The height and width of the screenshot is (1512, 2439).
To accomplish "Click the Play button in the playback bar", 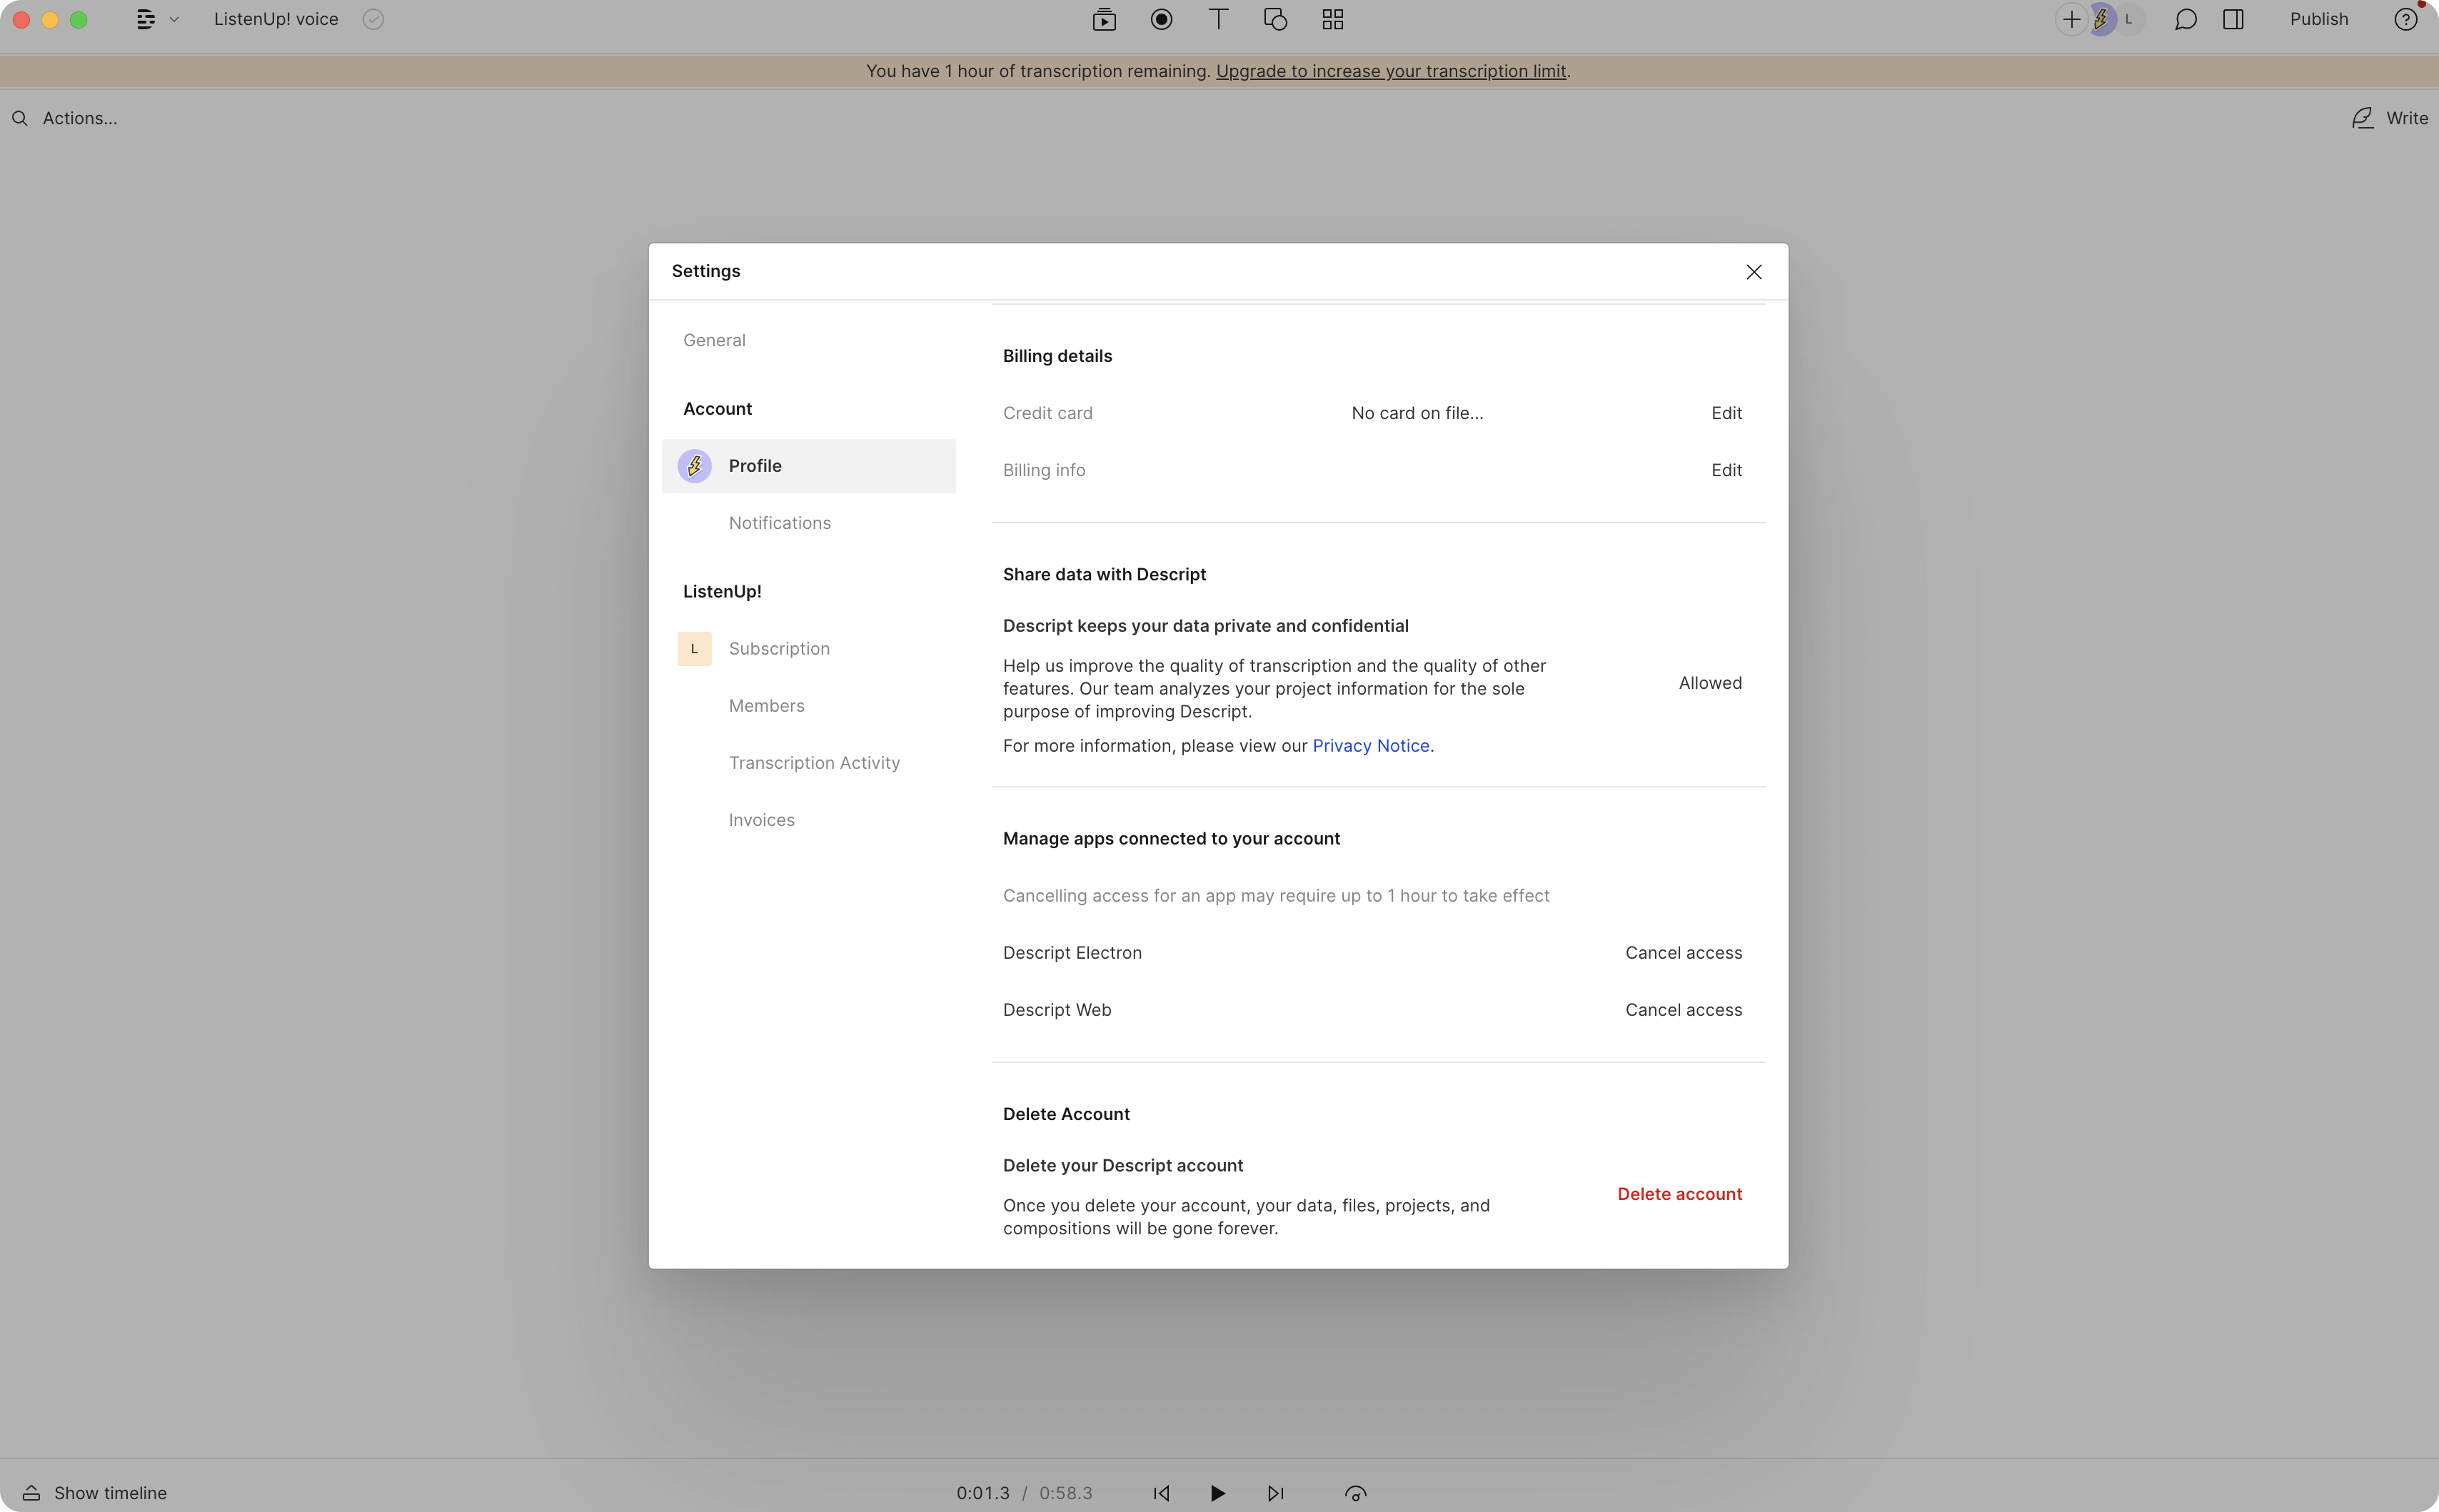I will 1217,1493.
